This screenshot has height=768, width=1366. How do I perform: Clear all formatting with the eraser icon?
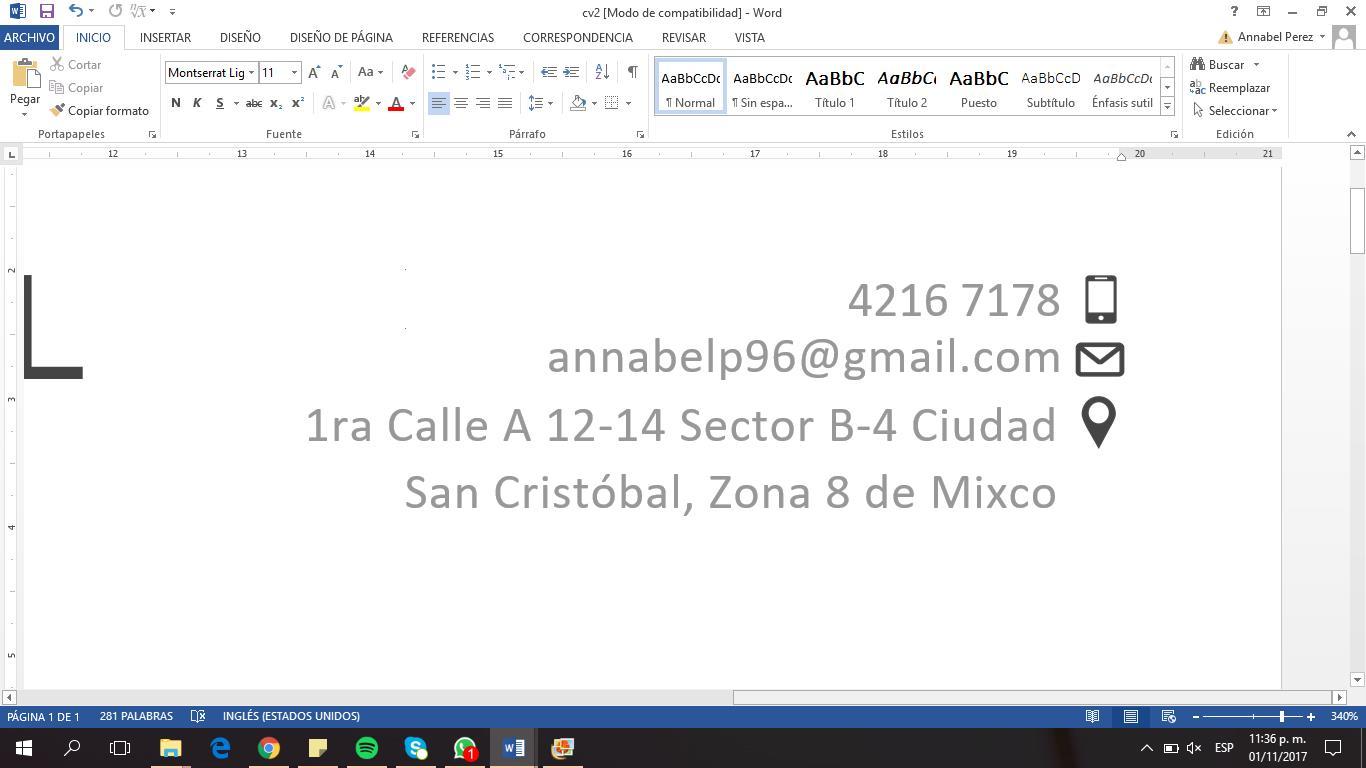[408, 72]
